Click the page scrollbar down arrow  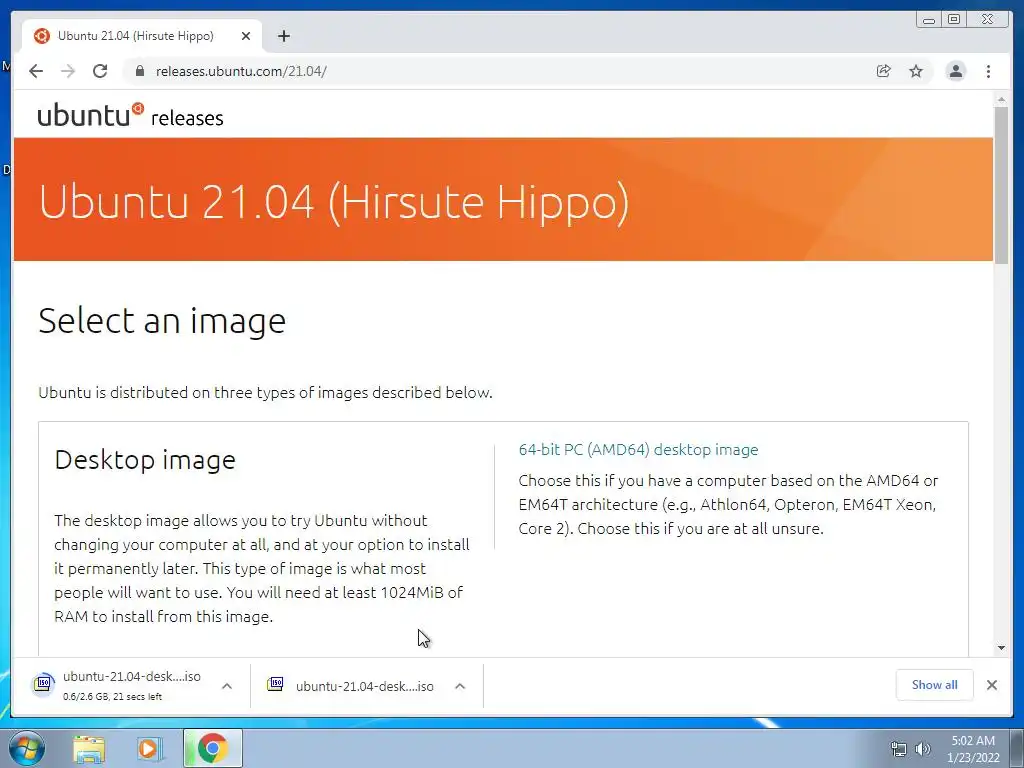(x=1001, y=648)
